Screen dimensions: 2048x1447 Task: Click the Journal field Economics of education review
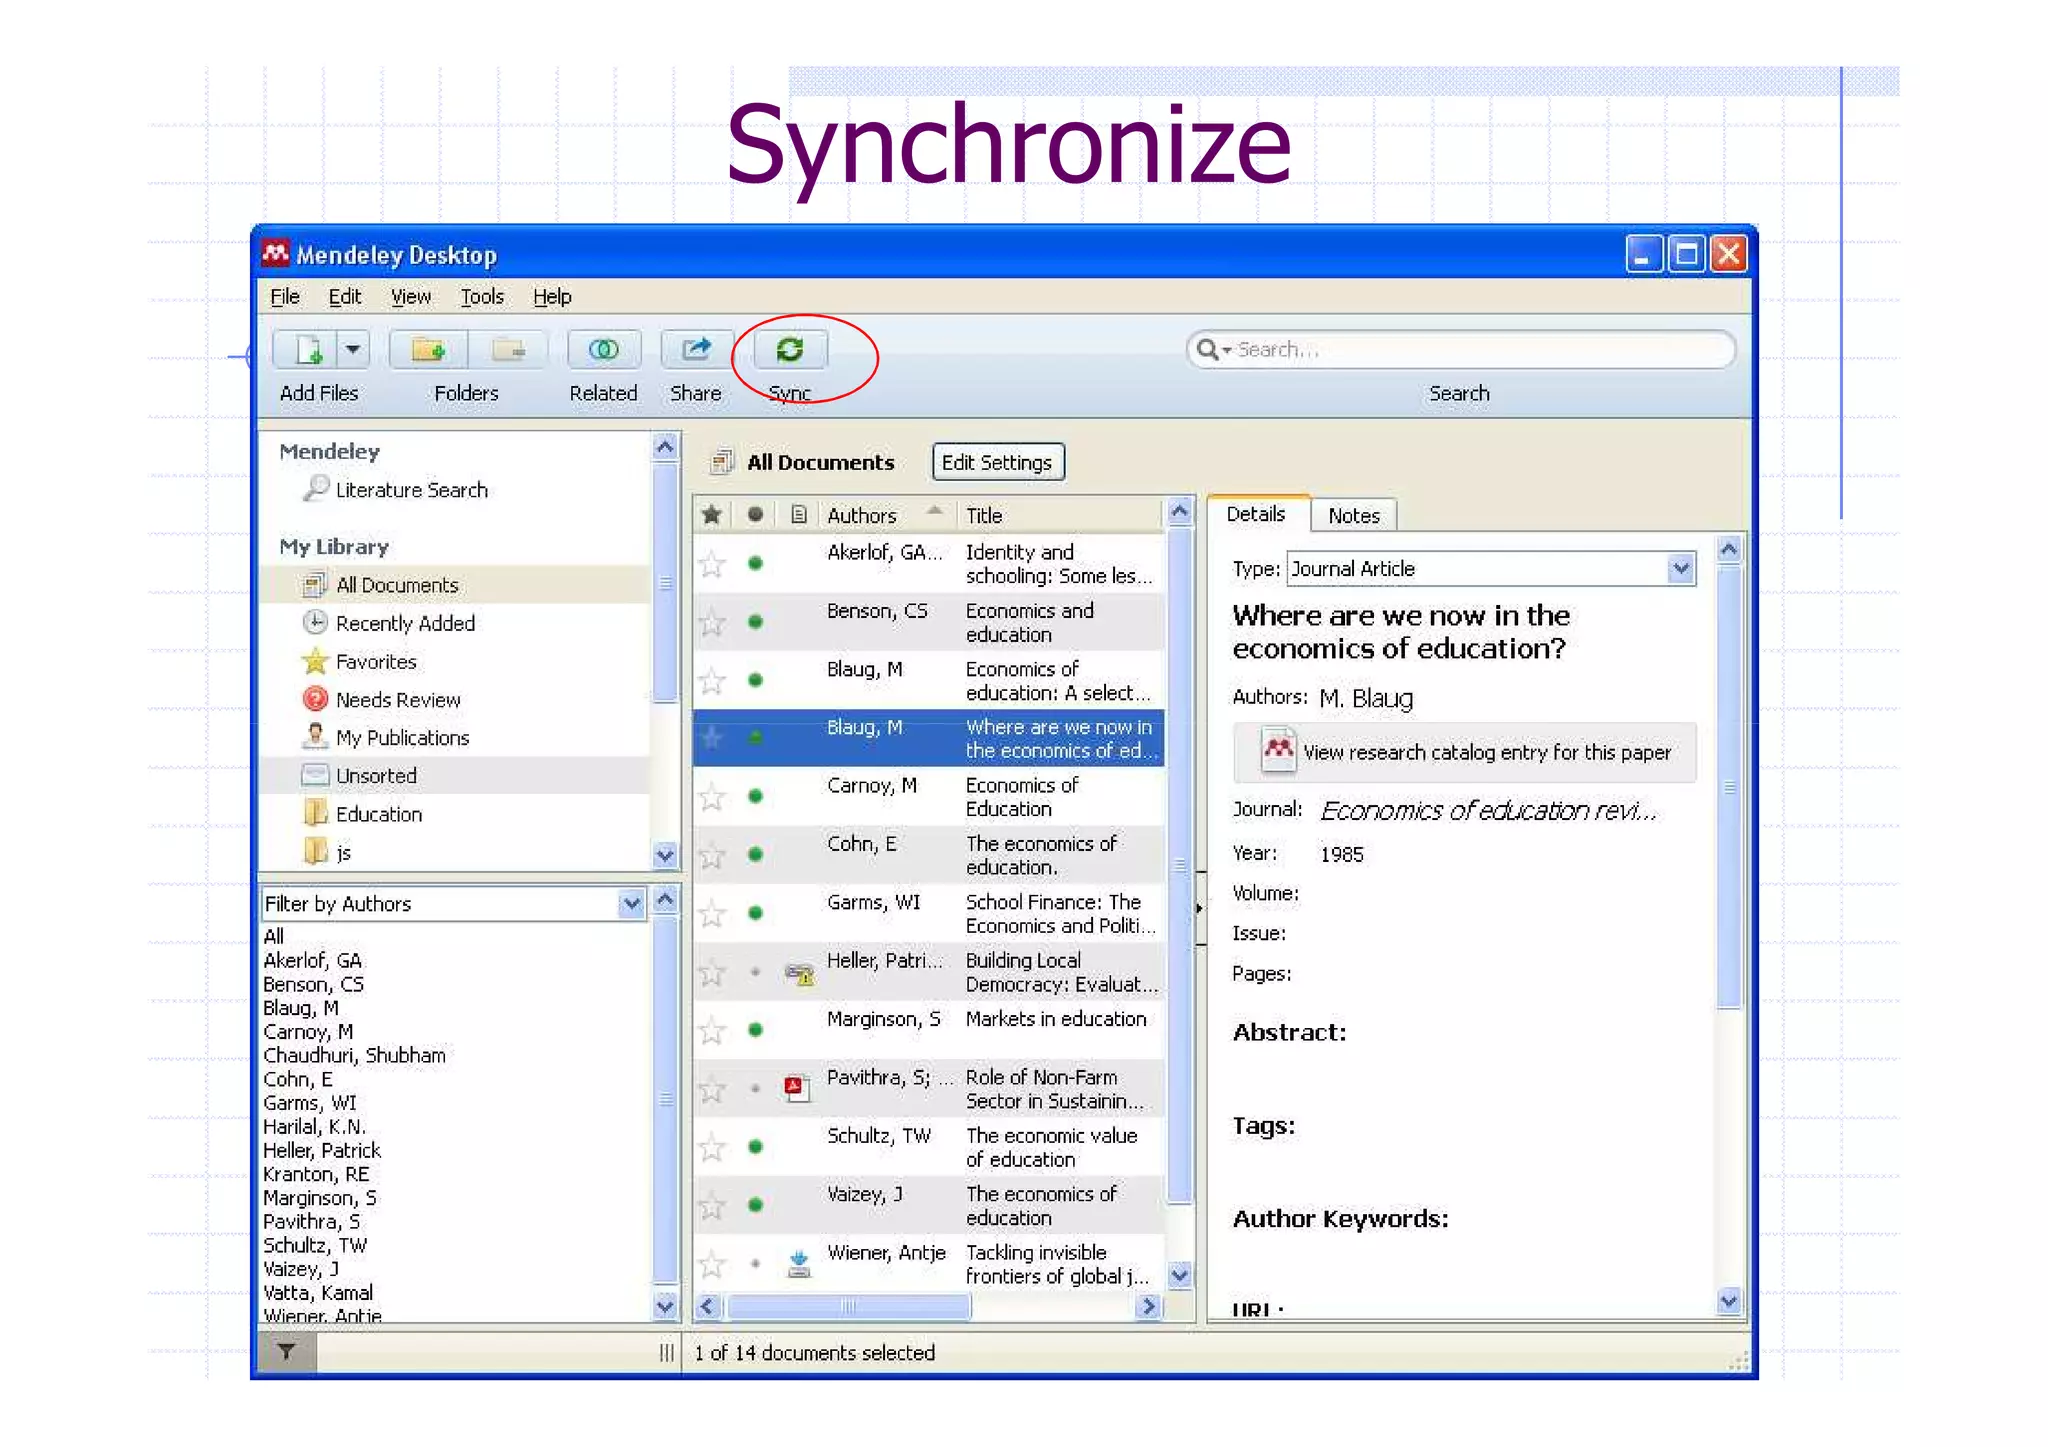pyautogui.click(x=1489, y=811)
